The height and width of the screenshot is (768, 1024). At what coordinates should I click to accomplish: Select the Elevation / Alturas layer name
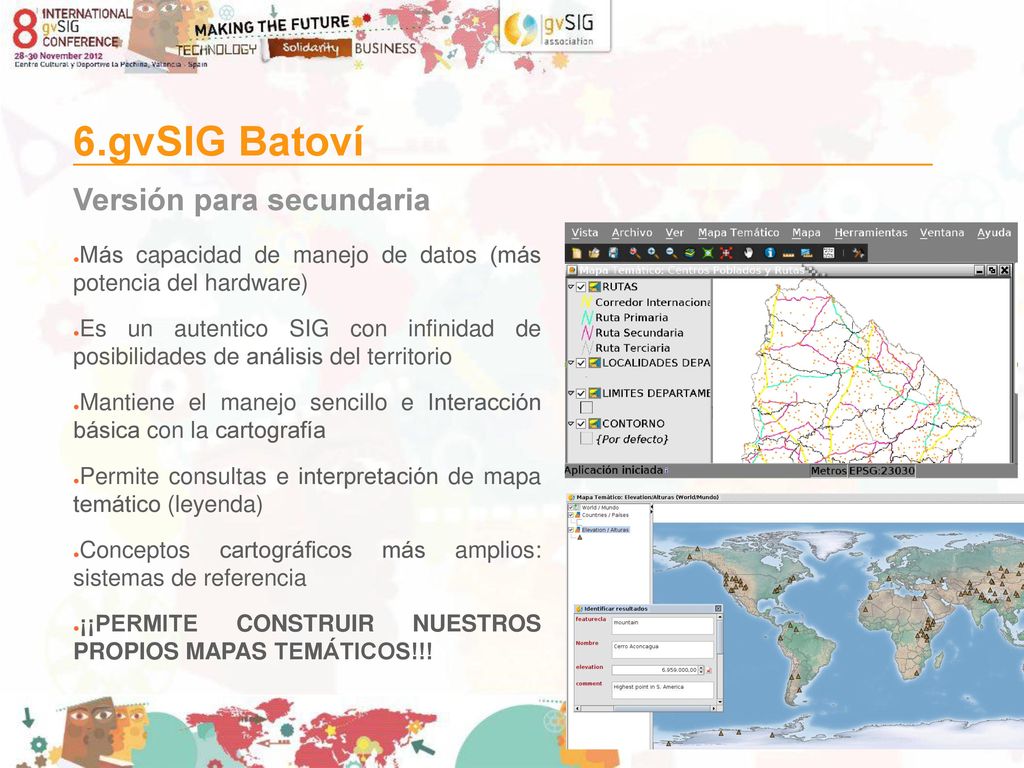[605, 530]
